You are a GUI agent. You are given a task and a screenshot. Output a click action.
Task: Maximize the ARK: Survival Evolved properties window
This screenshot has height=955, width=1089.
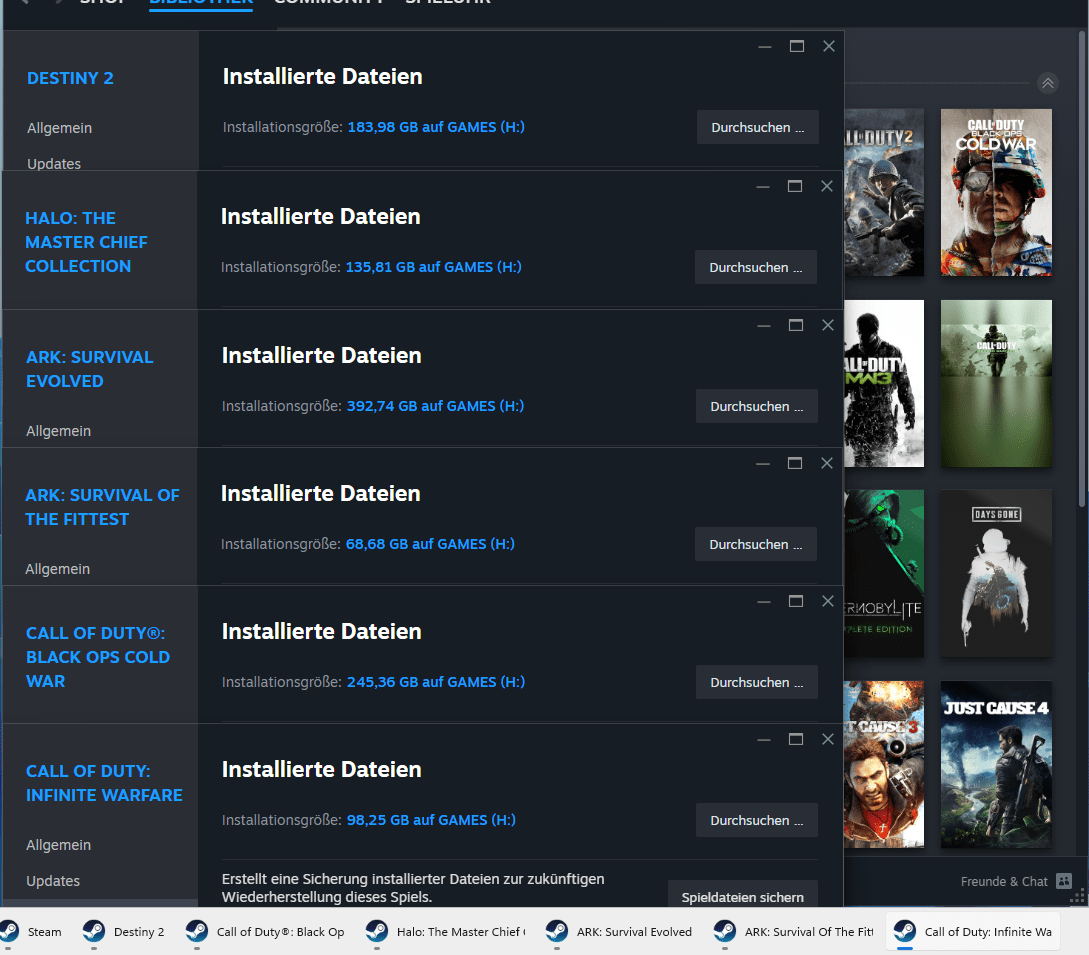point(796,325)
